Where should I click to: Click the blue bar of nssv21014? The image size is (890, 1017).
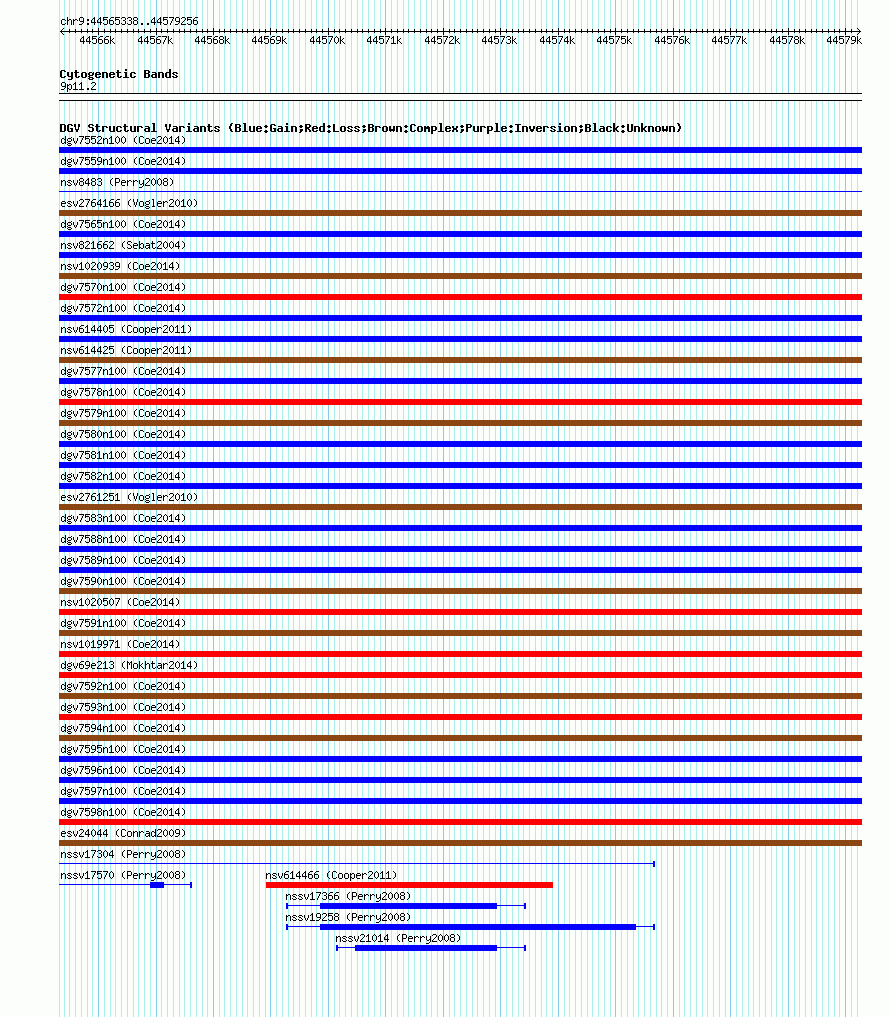click(426, 948)
